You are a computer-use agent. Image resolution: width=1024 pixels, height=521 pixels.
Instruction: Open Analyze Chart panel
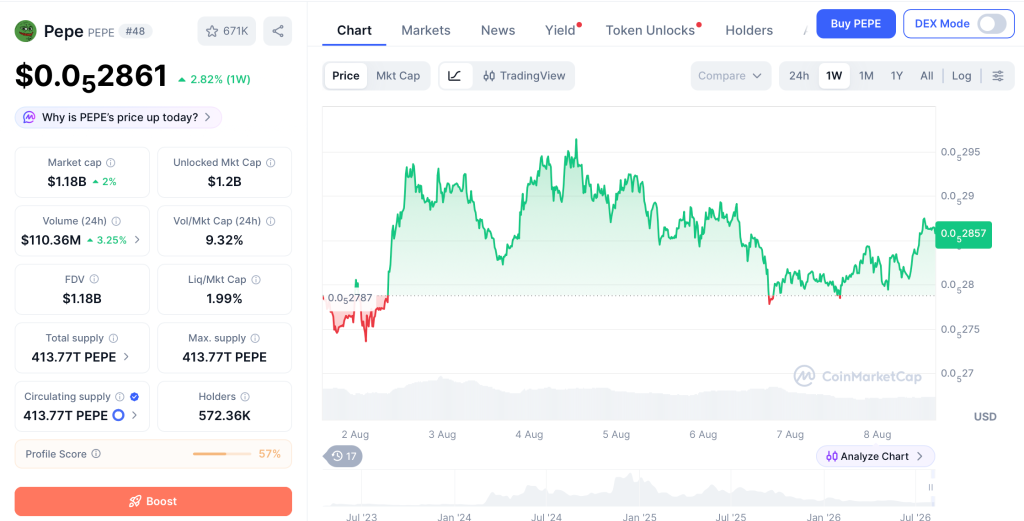point(875,456)
